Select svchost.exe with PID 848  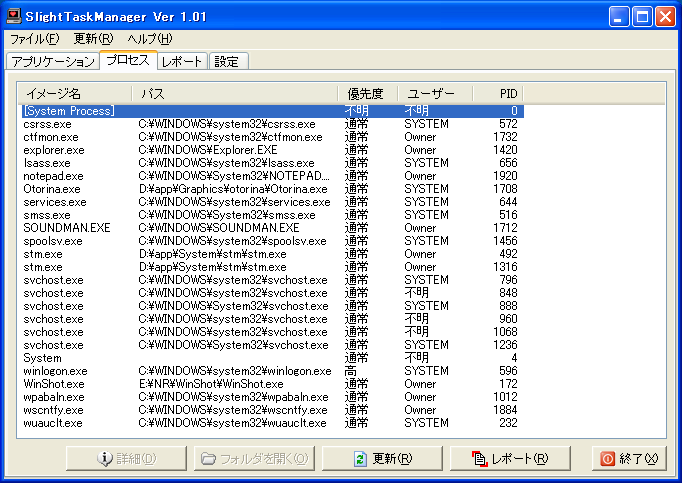(273, 293)
